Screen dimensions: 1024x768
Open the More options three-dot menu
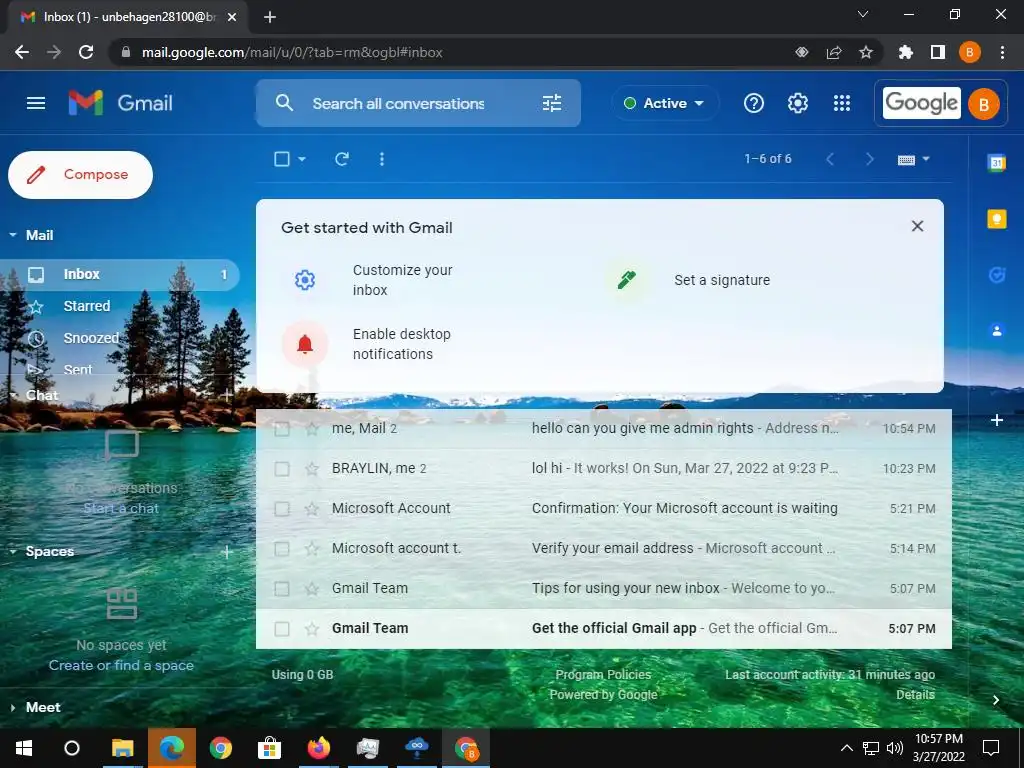382,159
